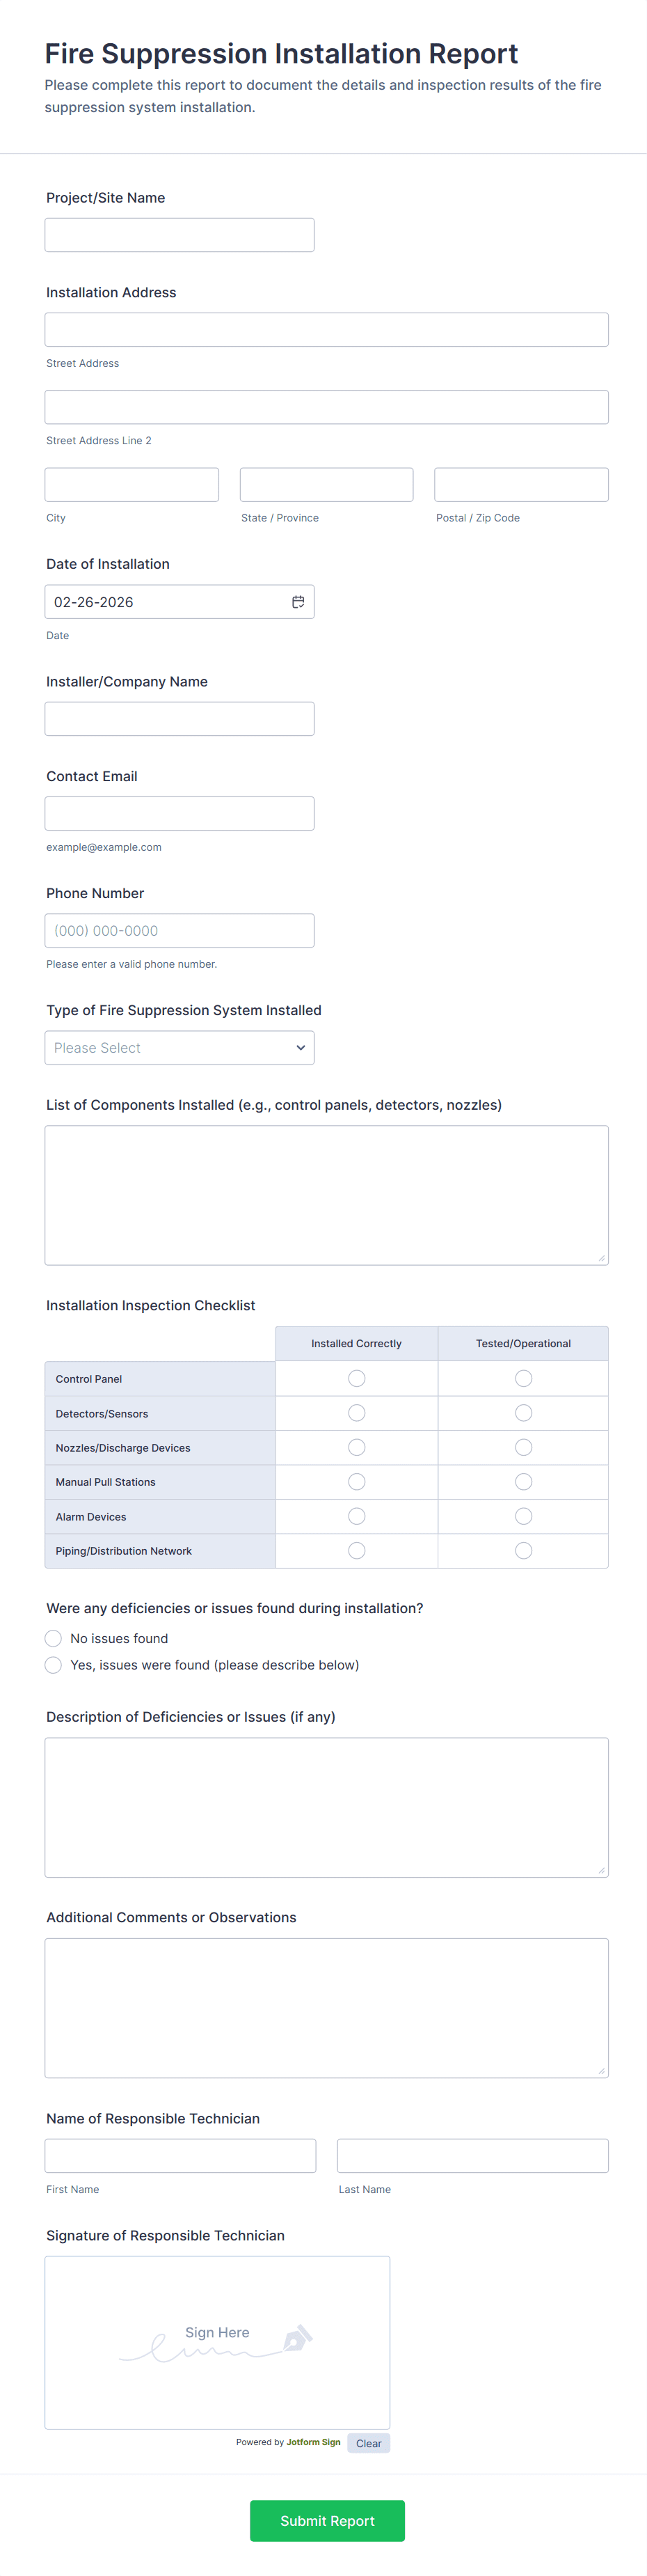The height and width of the screenshot is (2576, 647).
Task: Mark Alarm Devices as Installed Correctly
Action: [x=356, y=1516]
